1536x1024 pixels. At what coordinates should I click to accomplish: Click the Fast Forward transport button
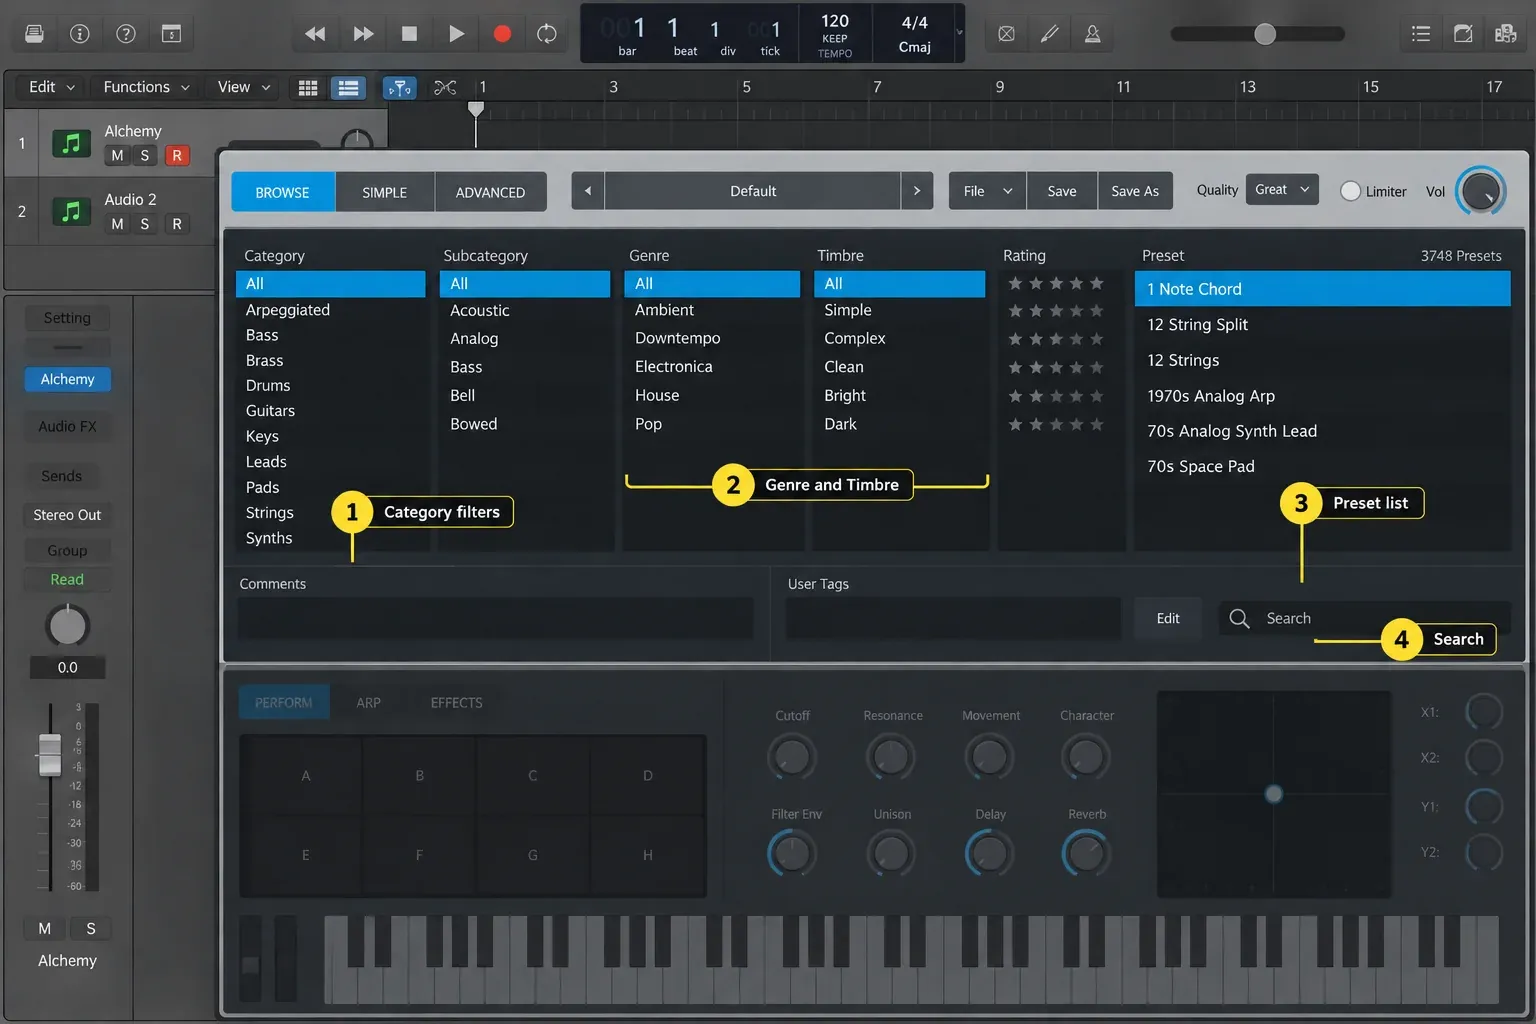click(x=363, y=34)
